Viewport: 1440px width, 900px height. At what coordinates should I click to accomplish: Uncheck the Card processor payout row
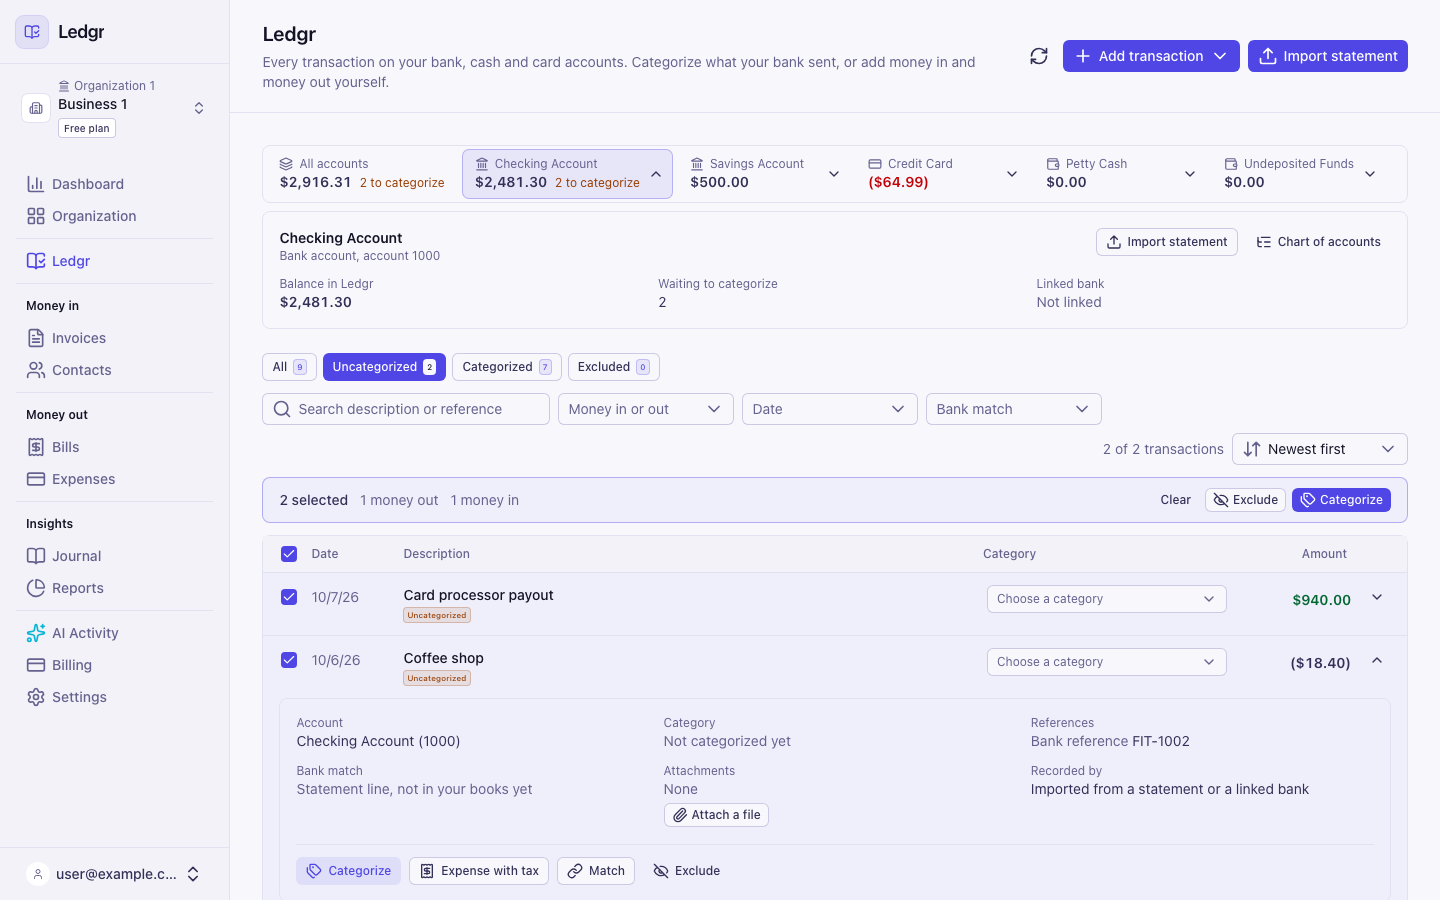(289, 597)
